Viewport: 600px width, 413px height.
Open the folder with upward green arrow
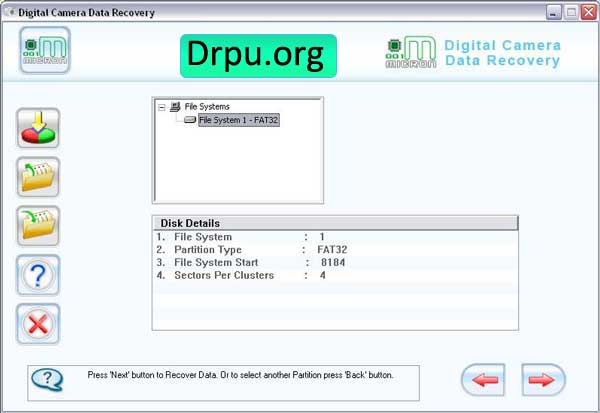(x=38, y=177)
